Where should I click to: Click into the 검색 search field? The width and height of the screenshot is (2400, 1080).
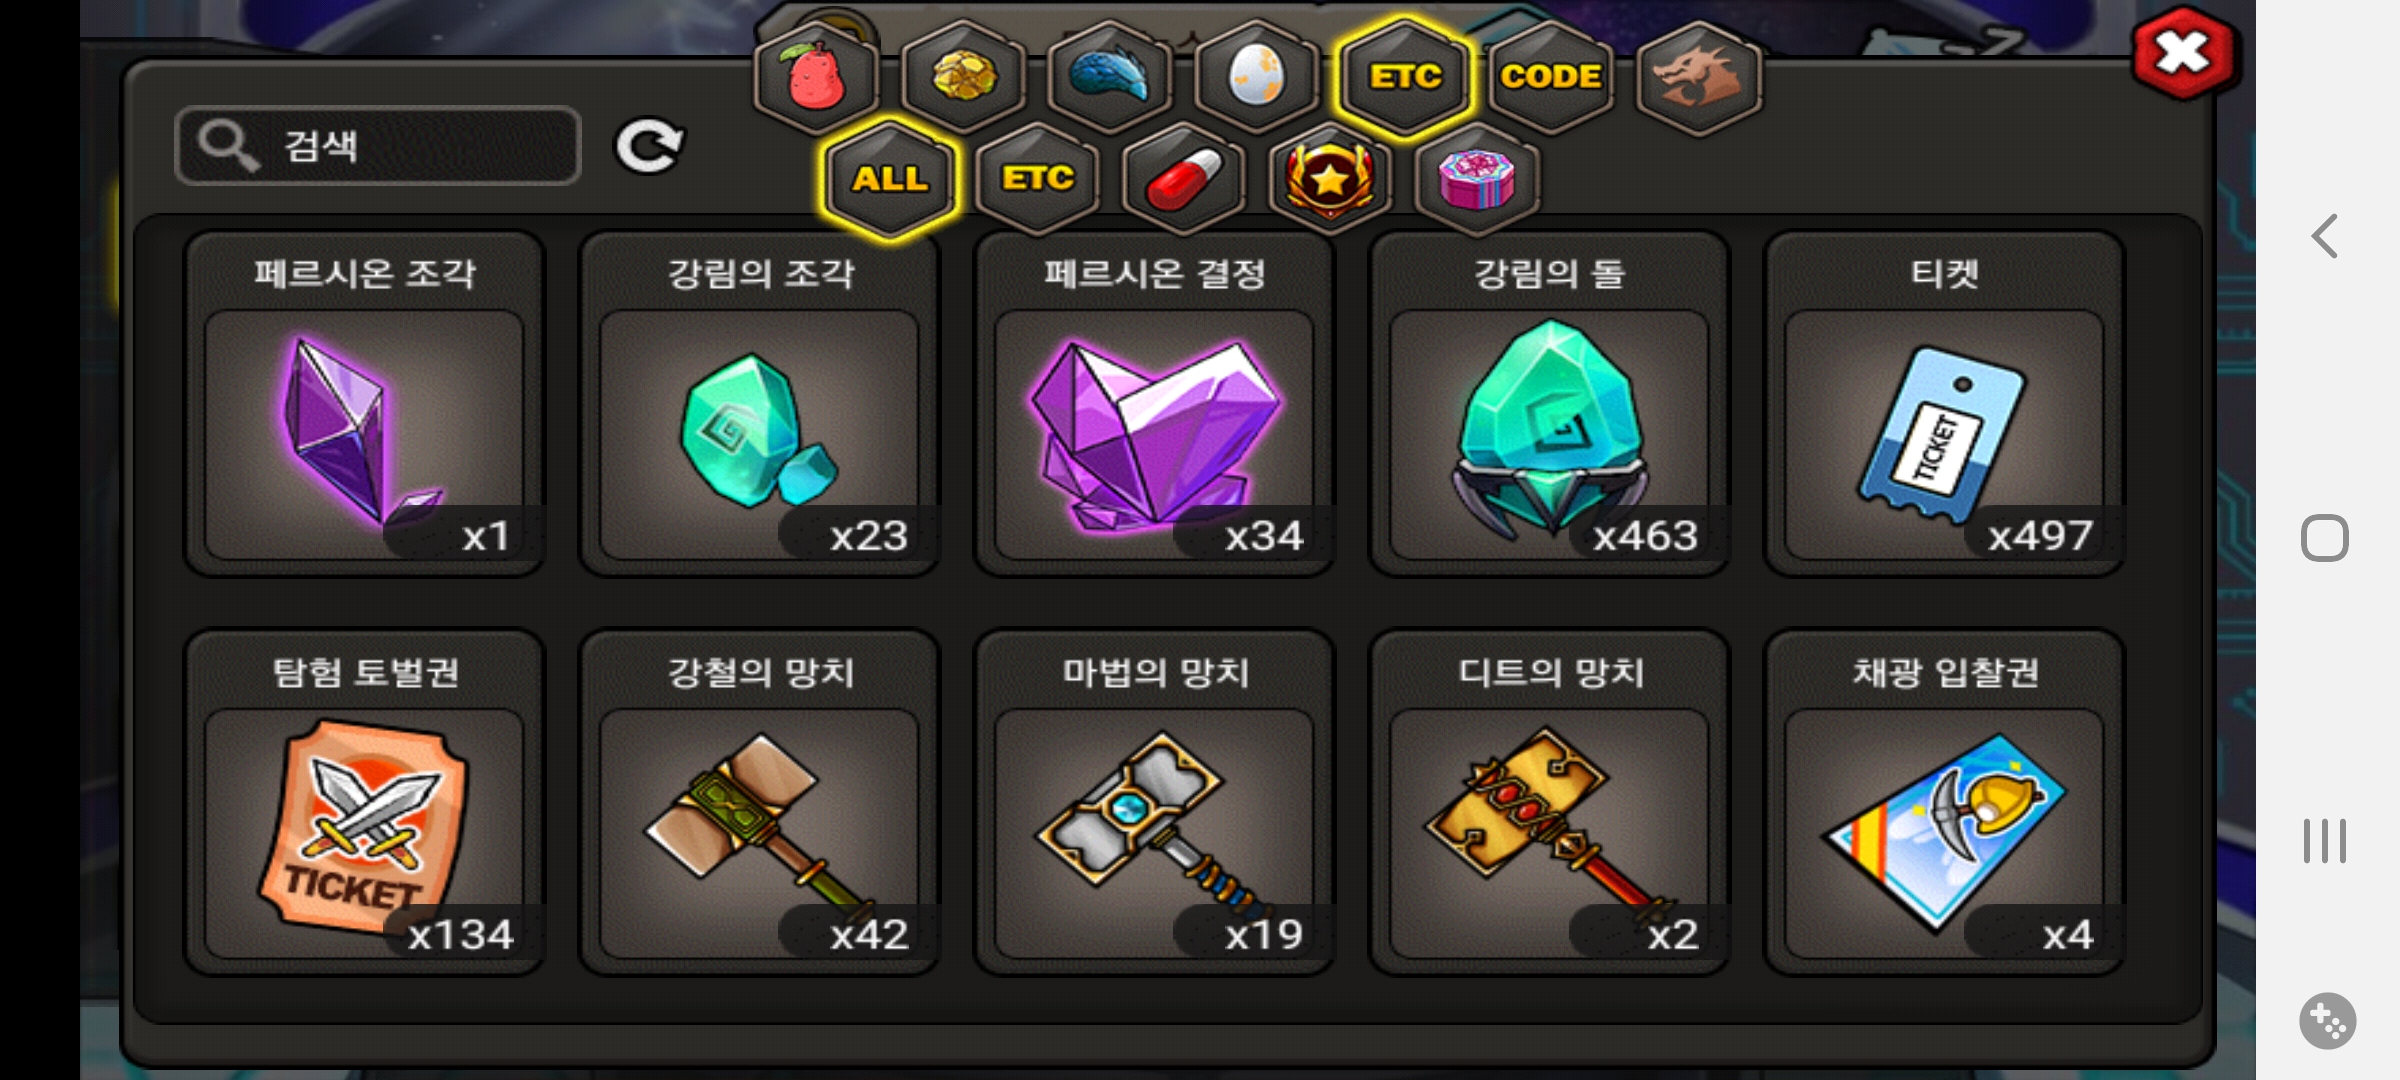(x=378, y=146)
